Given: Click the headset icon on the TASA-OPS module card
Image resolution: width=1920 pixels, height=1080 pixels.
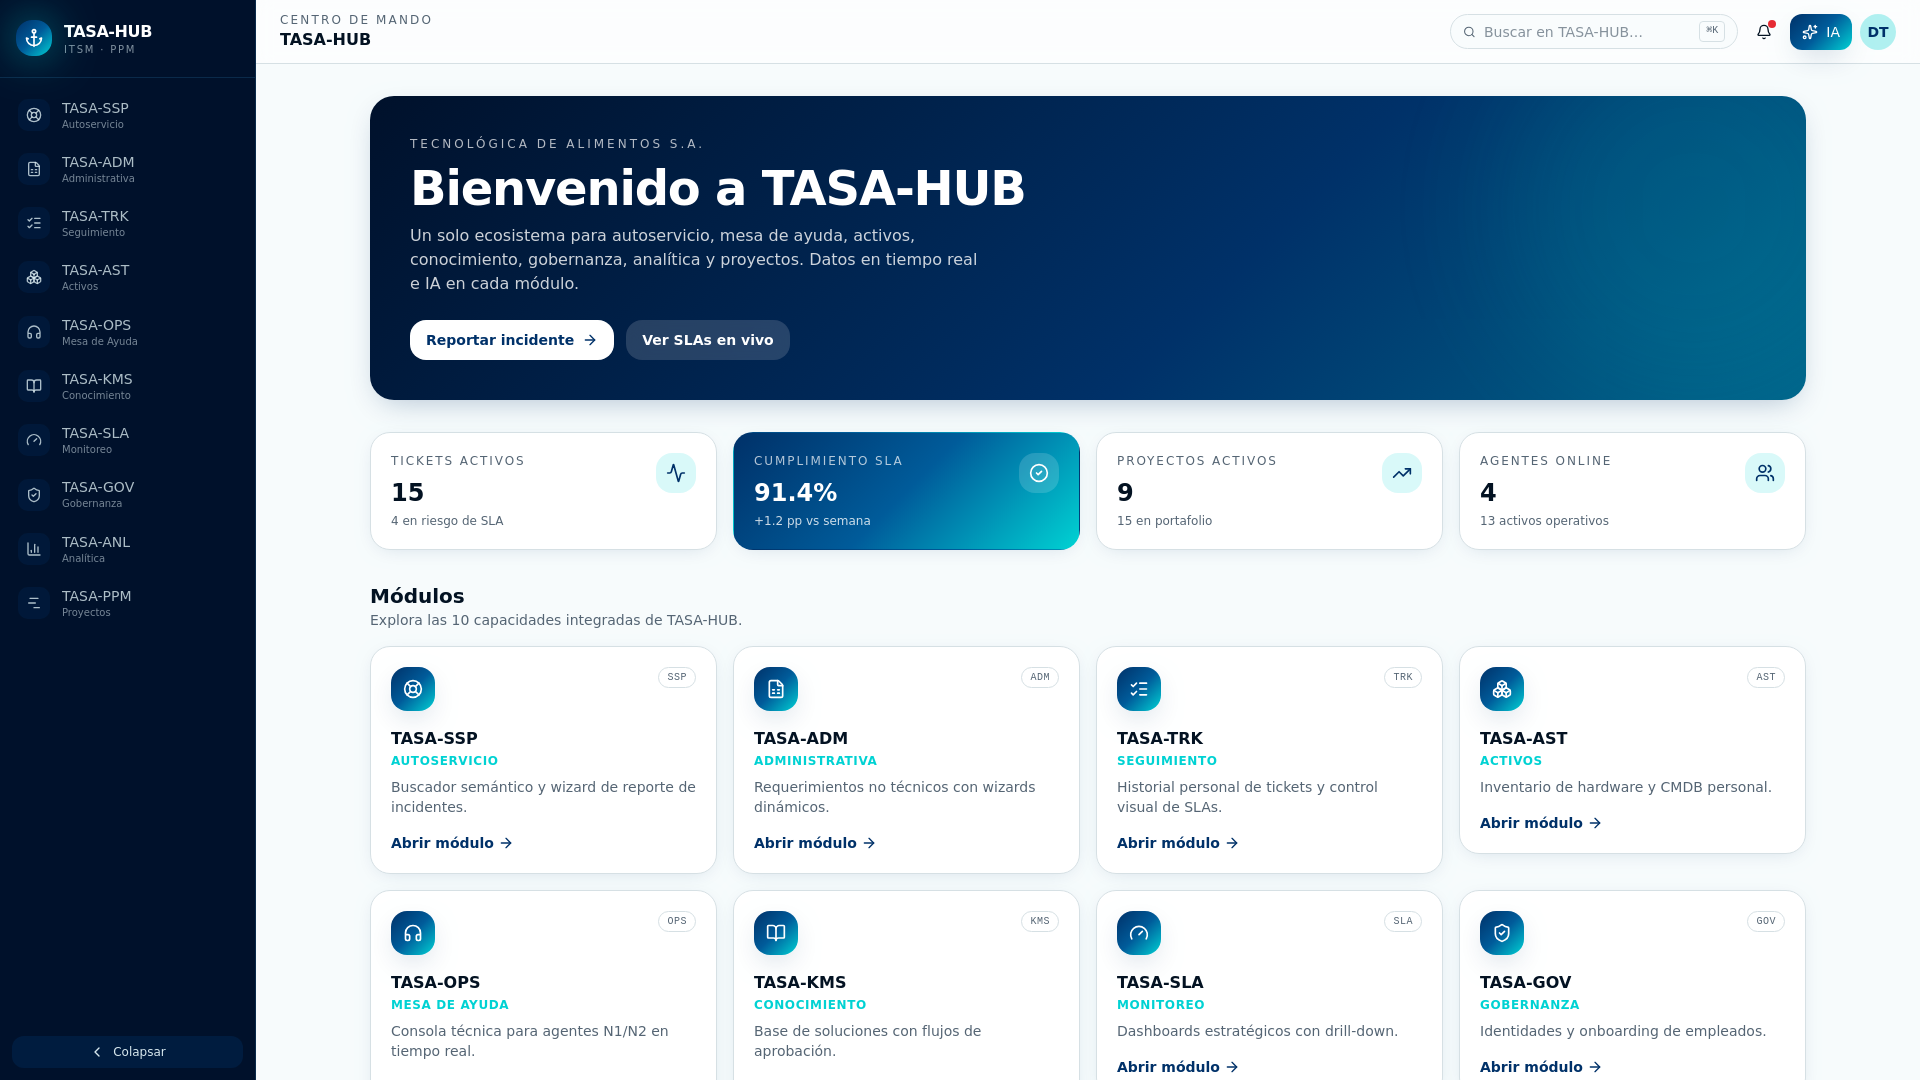Looking at the screenshot, I should [x=413, y=933].
